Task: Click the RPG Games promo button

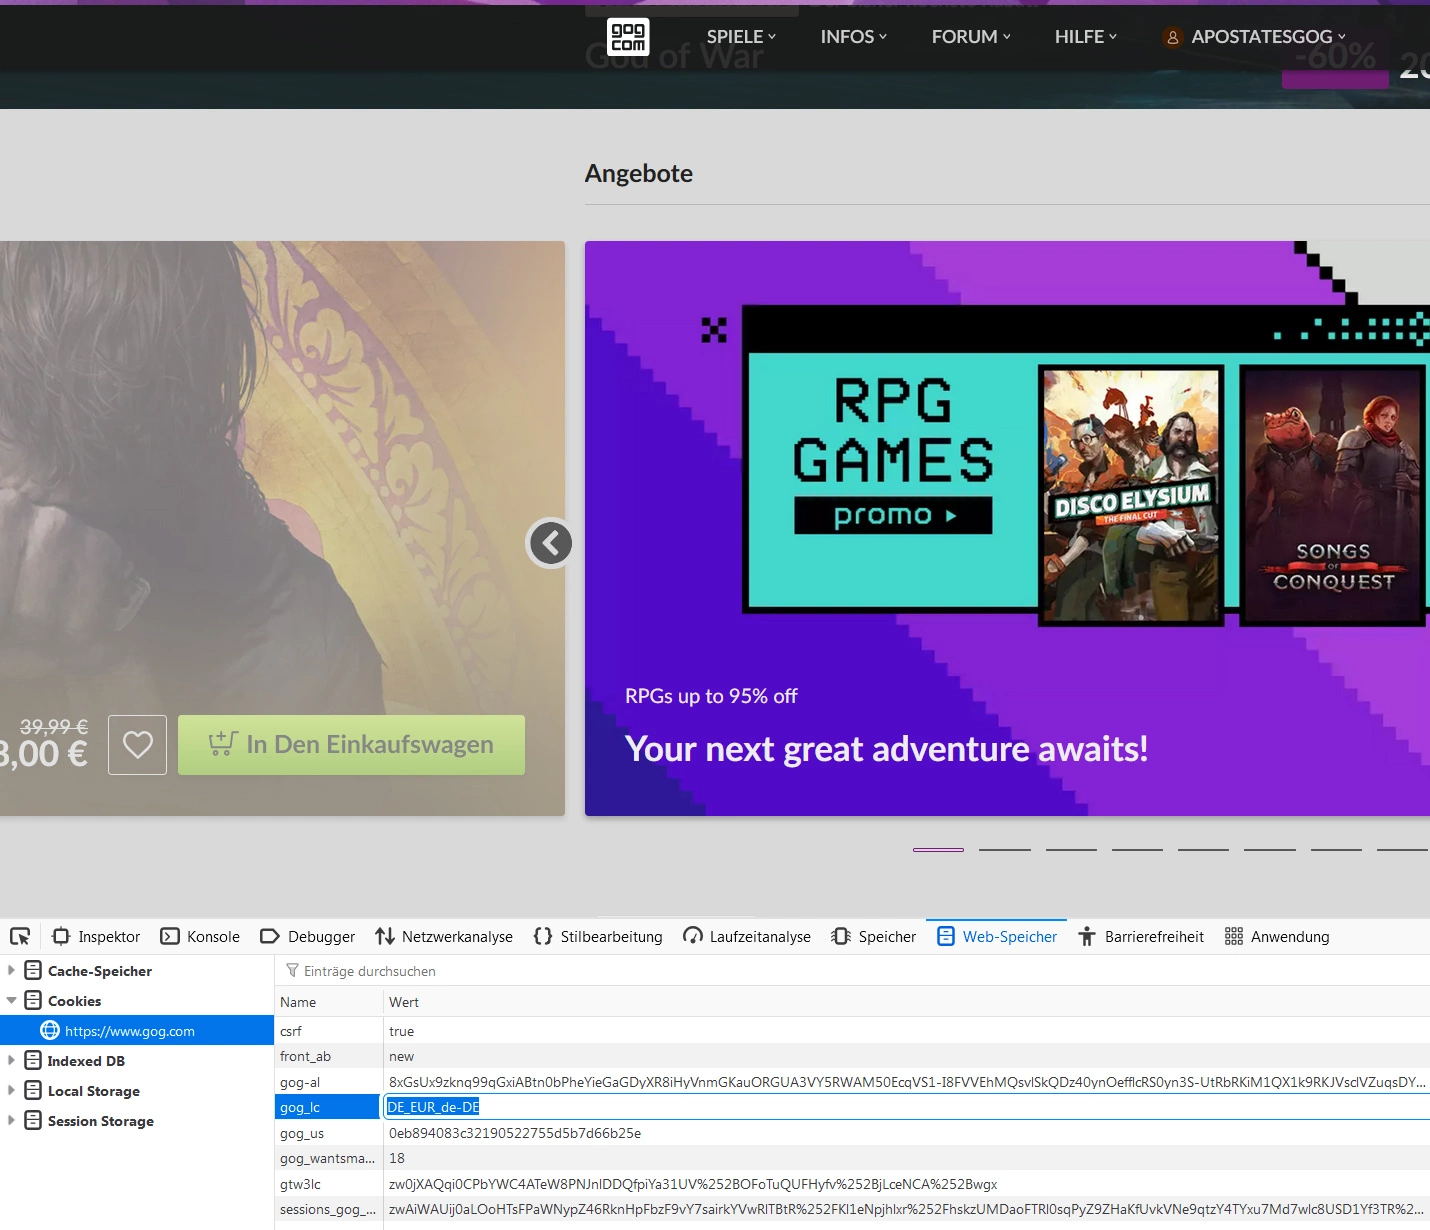Action: [893, 515]
